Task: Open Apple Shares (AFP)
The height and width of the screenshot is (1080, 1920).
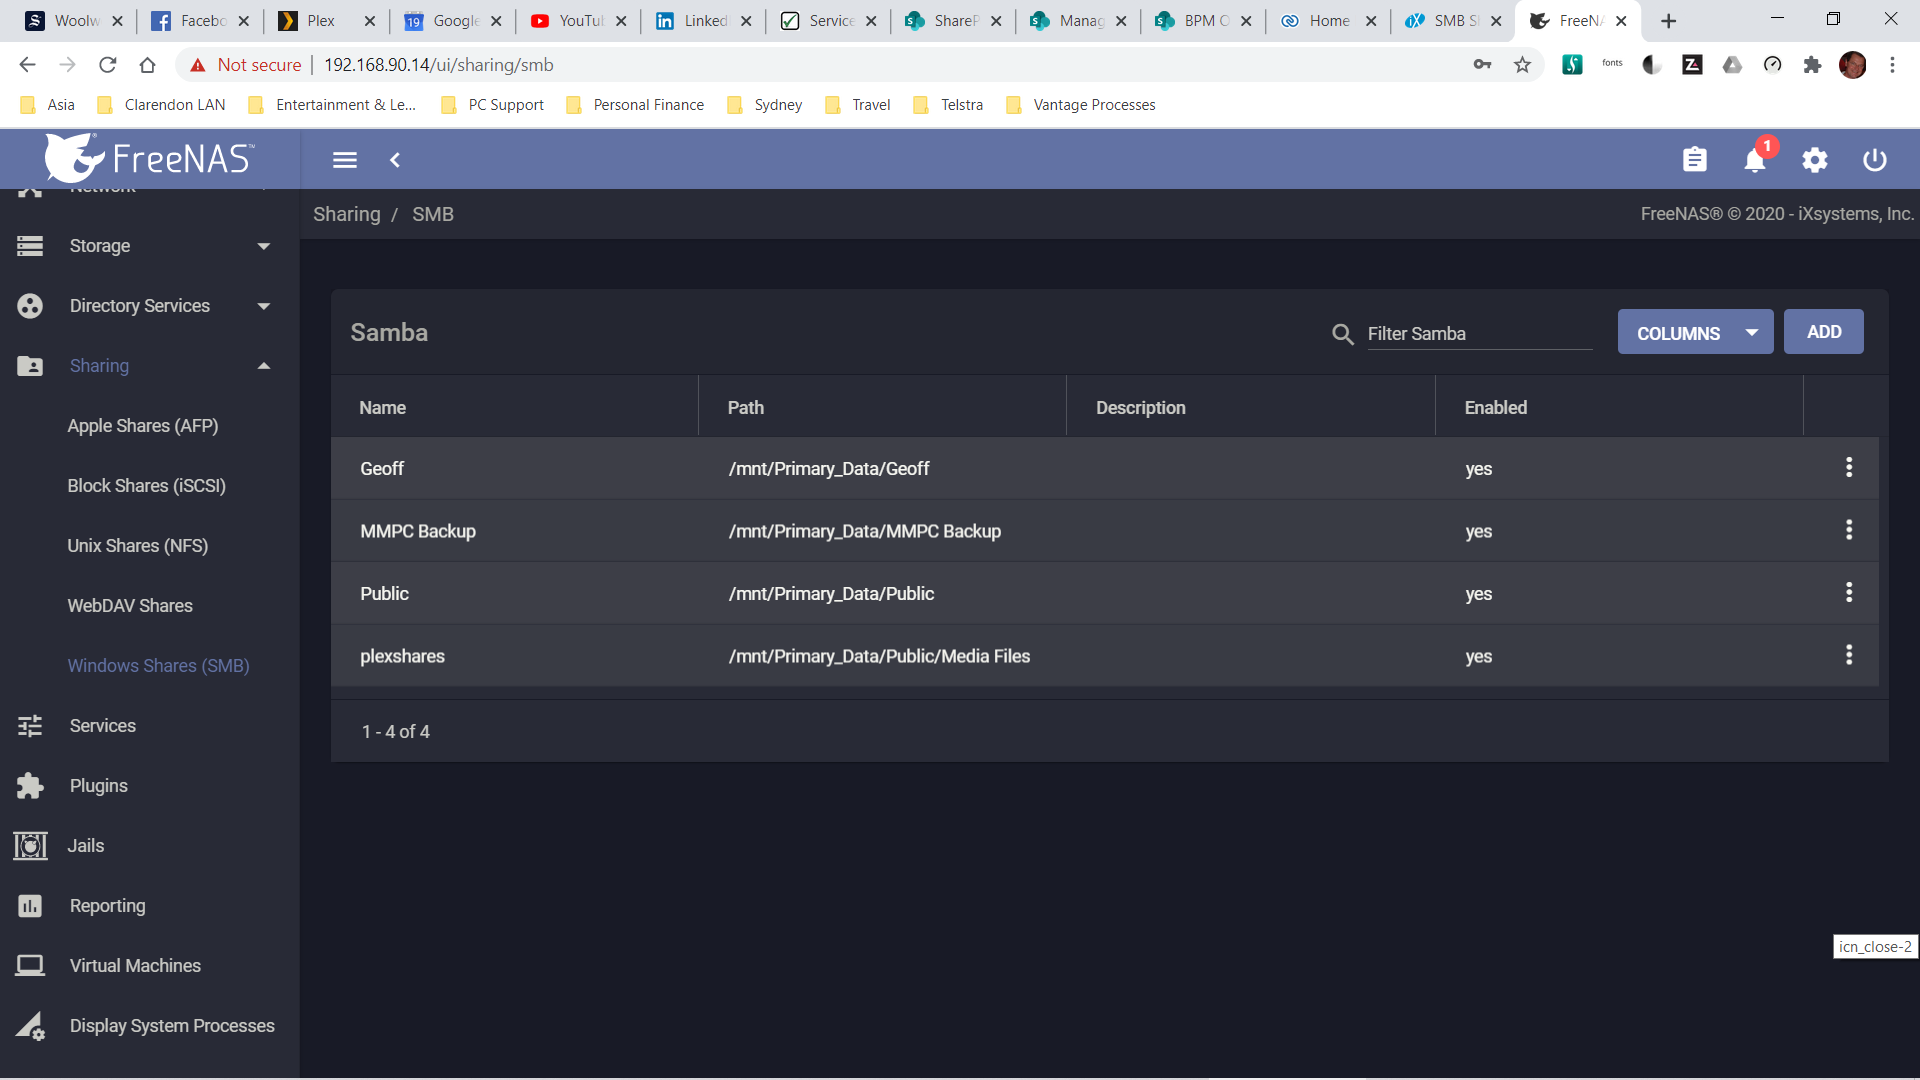Action: (x=143, y=426)
